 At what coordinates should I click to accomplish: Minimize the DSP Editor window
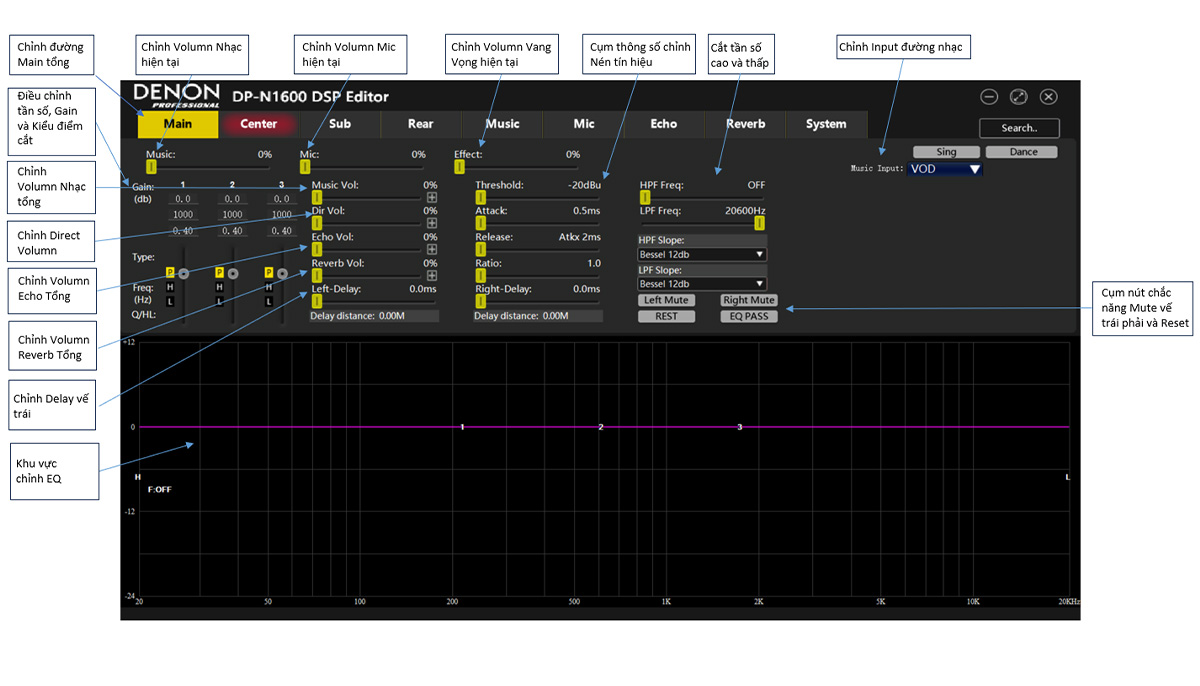[x=989, y=97]
